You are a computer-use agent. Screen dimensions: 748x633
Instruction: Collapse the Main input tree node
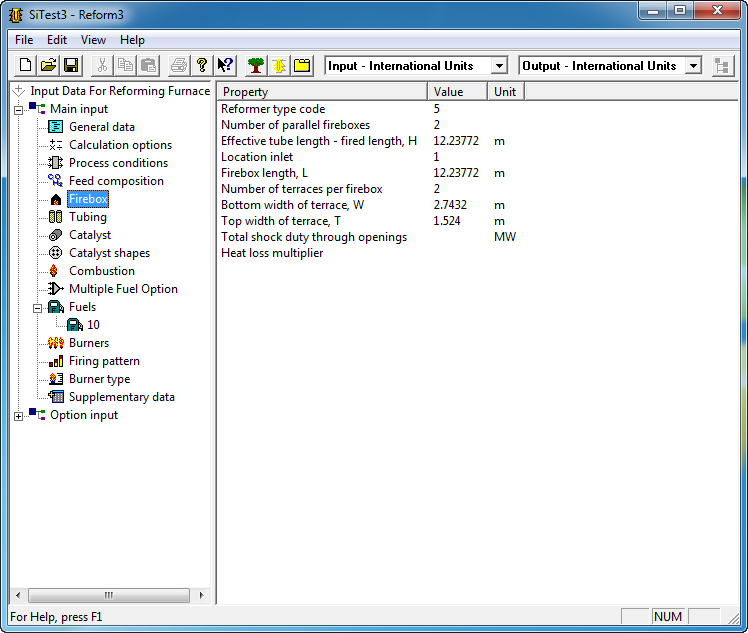tap(18, 110)
